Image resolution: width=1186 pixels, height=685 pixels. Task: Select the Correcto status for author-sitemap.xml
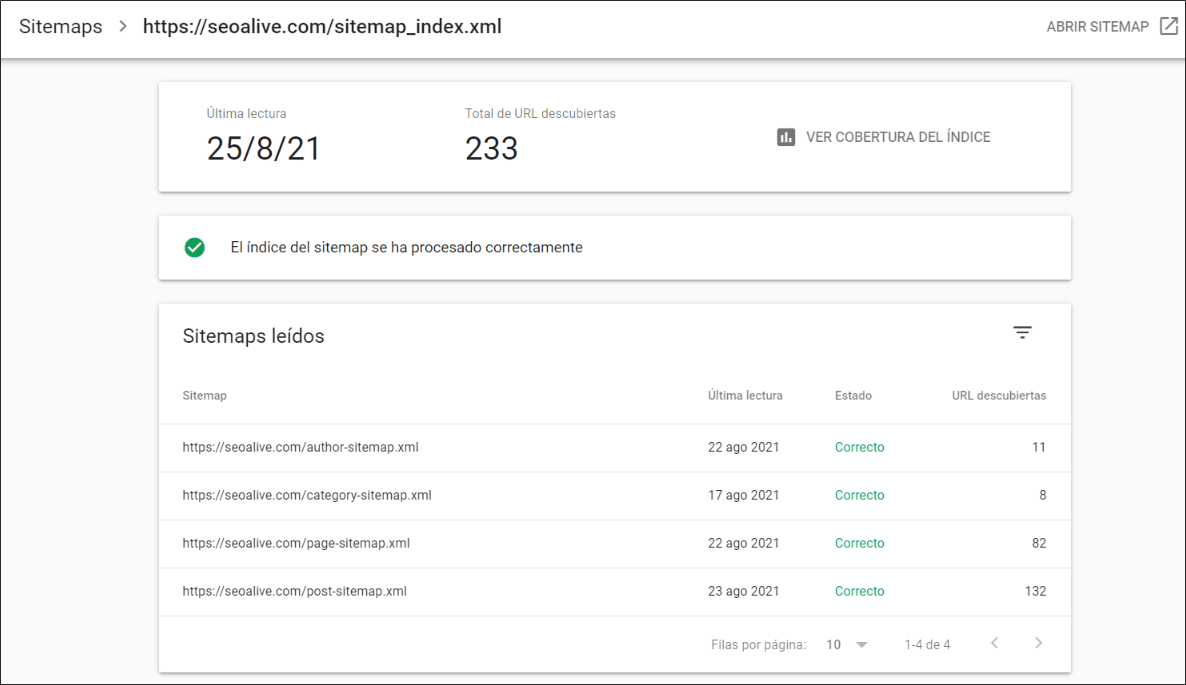[x=859, y=447]
